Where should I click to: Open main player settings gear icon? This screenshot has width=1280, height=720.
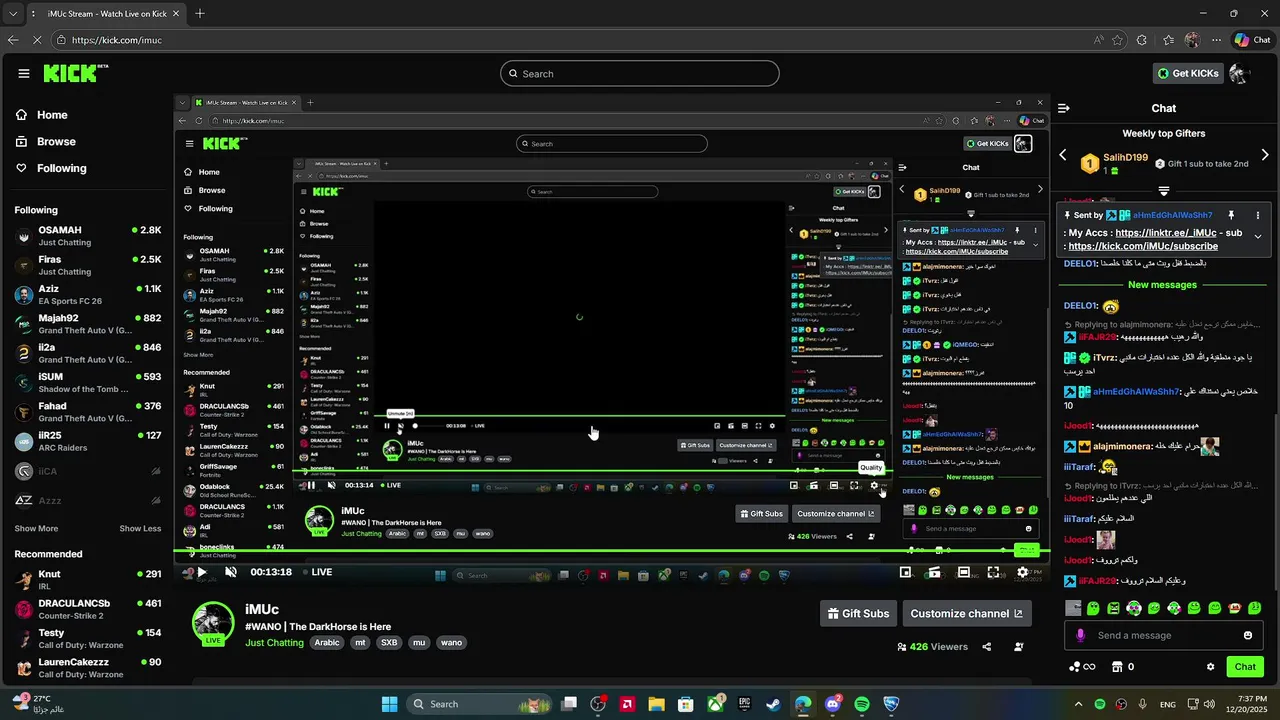click(x=1022, y=572)
